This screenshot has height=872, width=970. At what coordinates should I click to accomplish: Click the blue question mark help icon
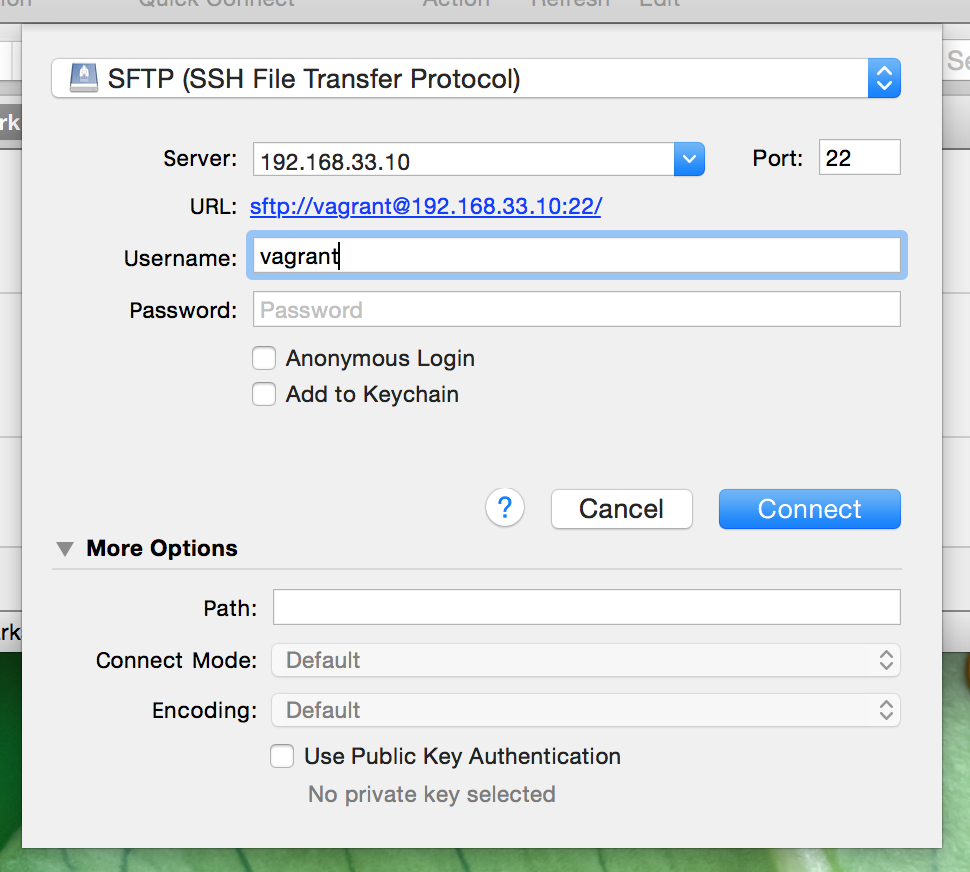click(x=505, y=508)
